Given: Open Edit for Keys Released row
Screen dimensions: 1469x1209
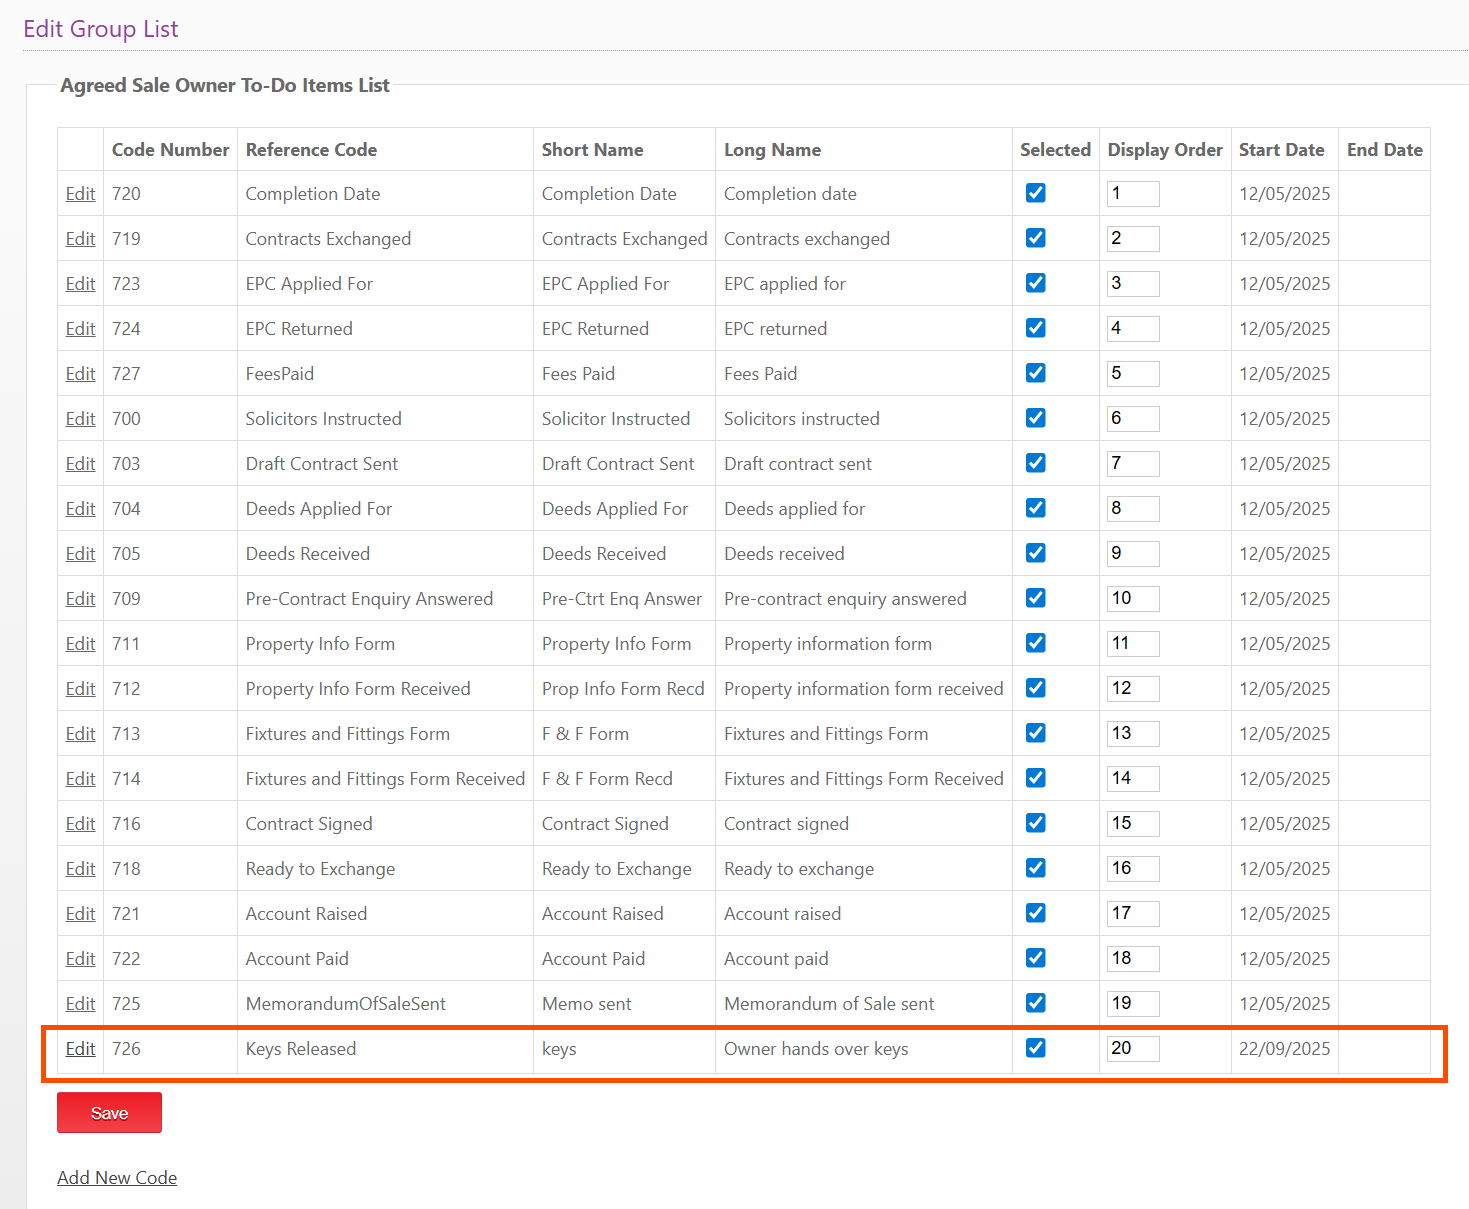Looking at the screenshot, I should point(80,1049).
